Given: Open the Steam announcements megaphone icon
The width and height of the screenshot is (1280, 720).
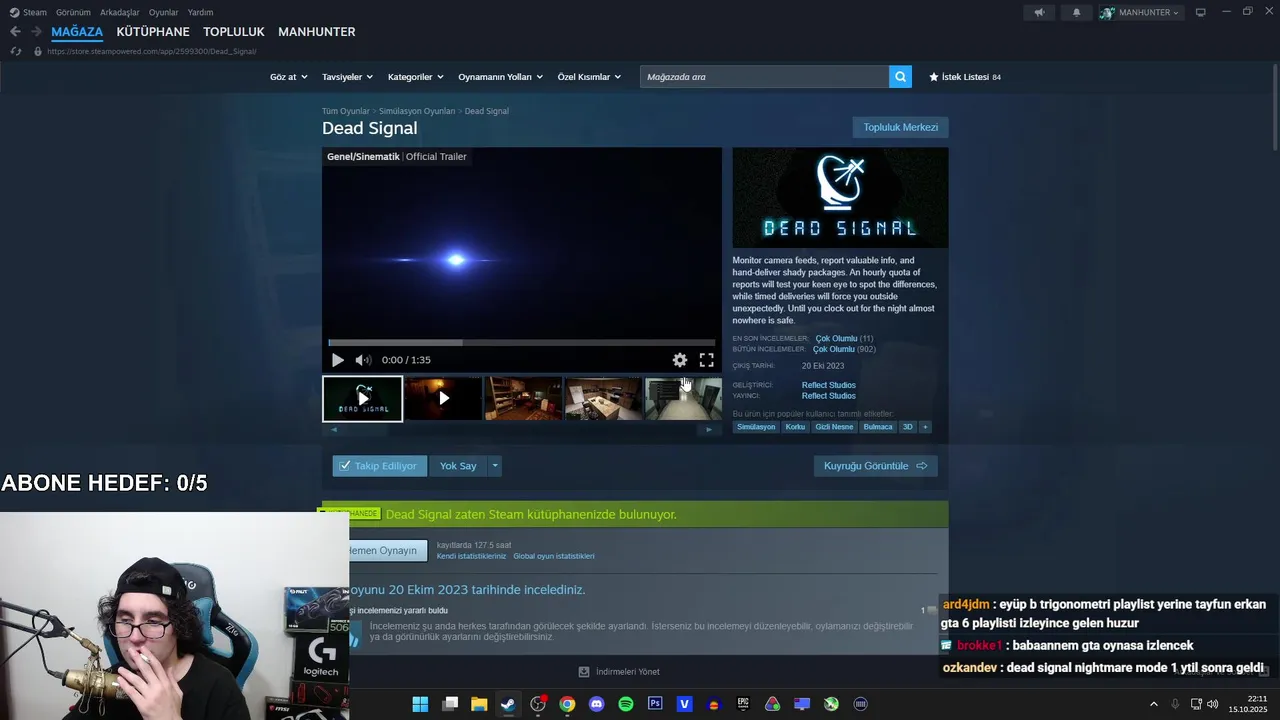Looking at the screenshot, I should [x=1039, y=12].
